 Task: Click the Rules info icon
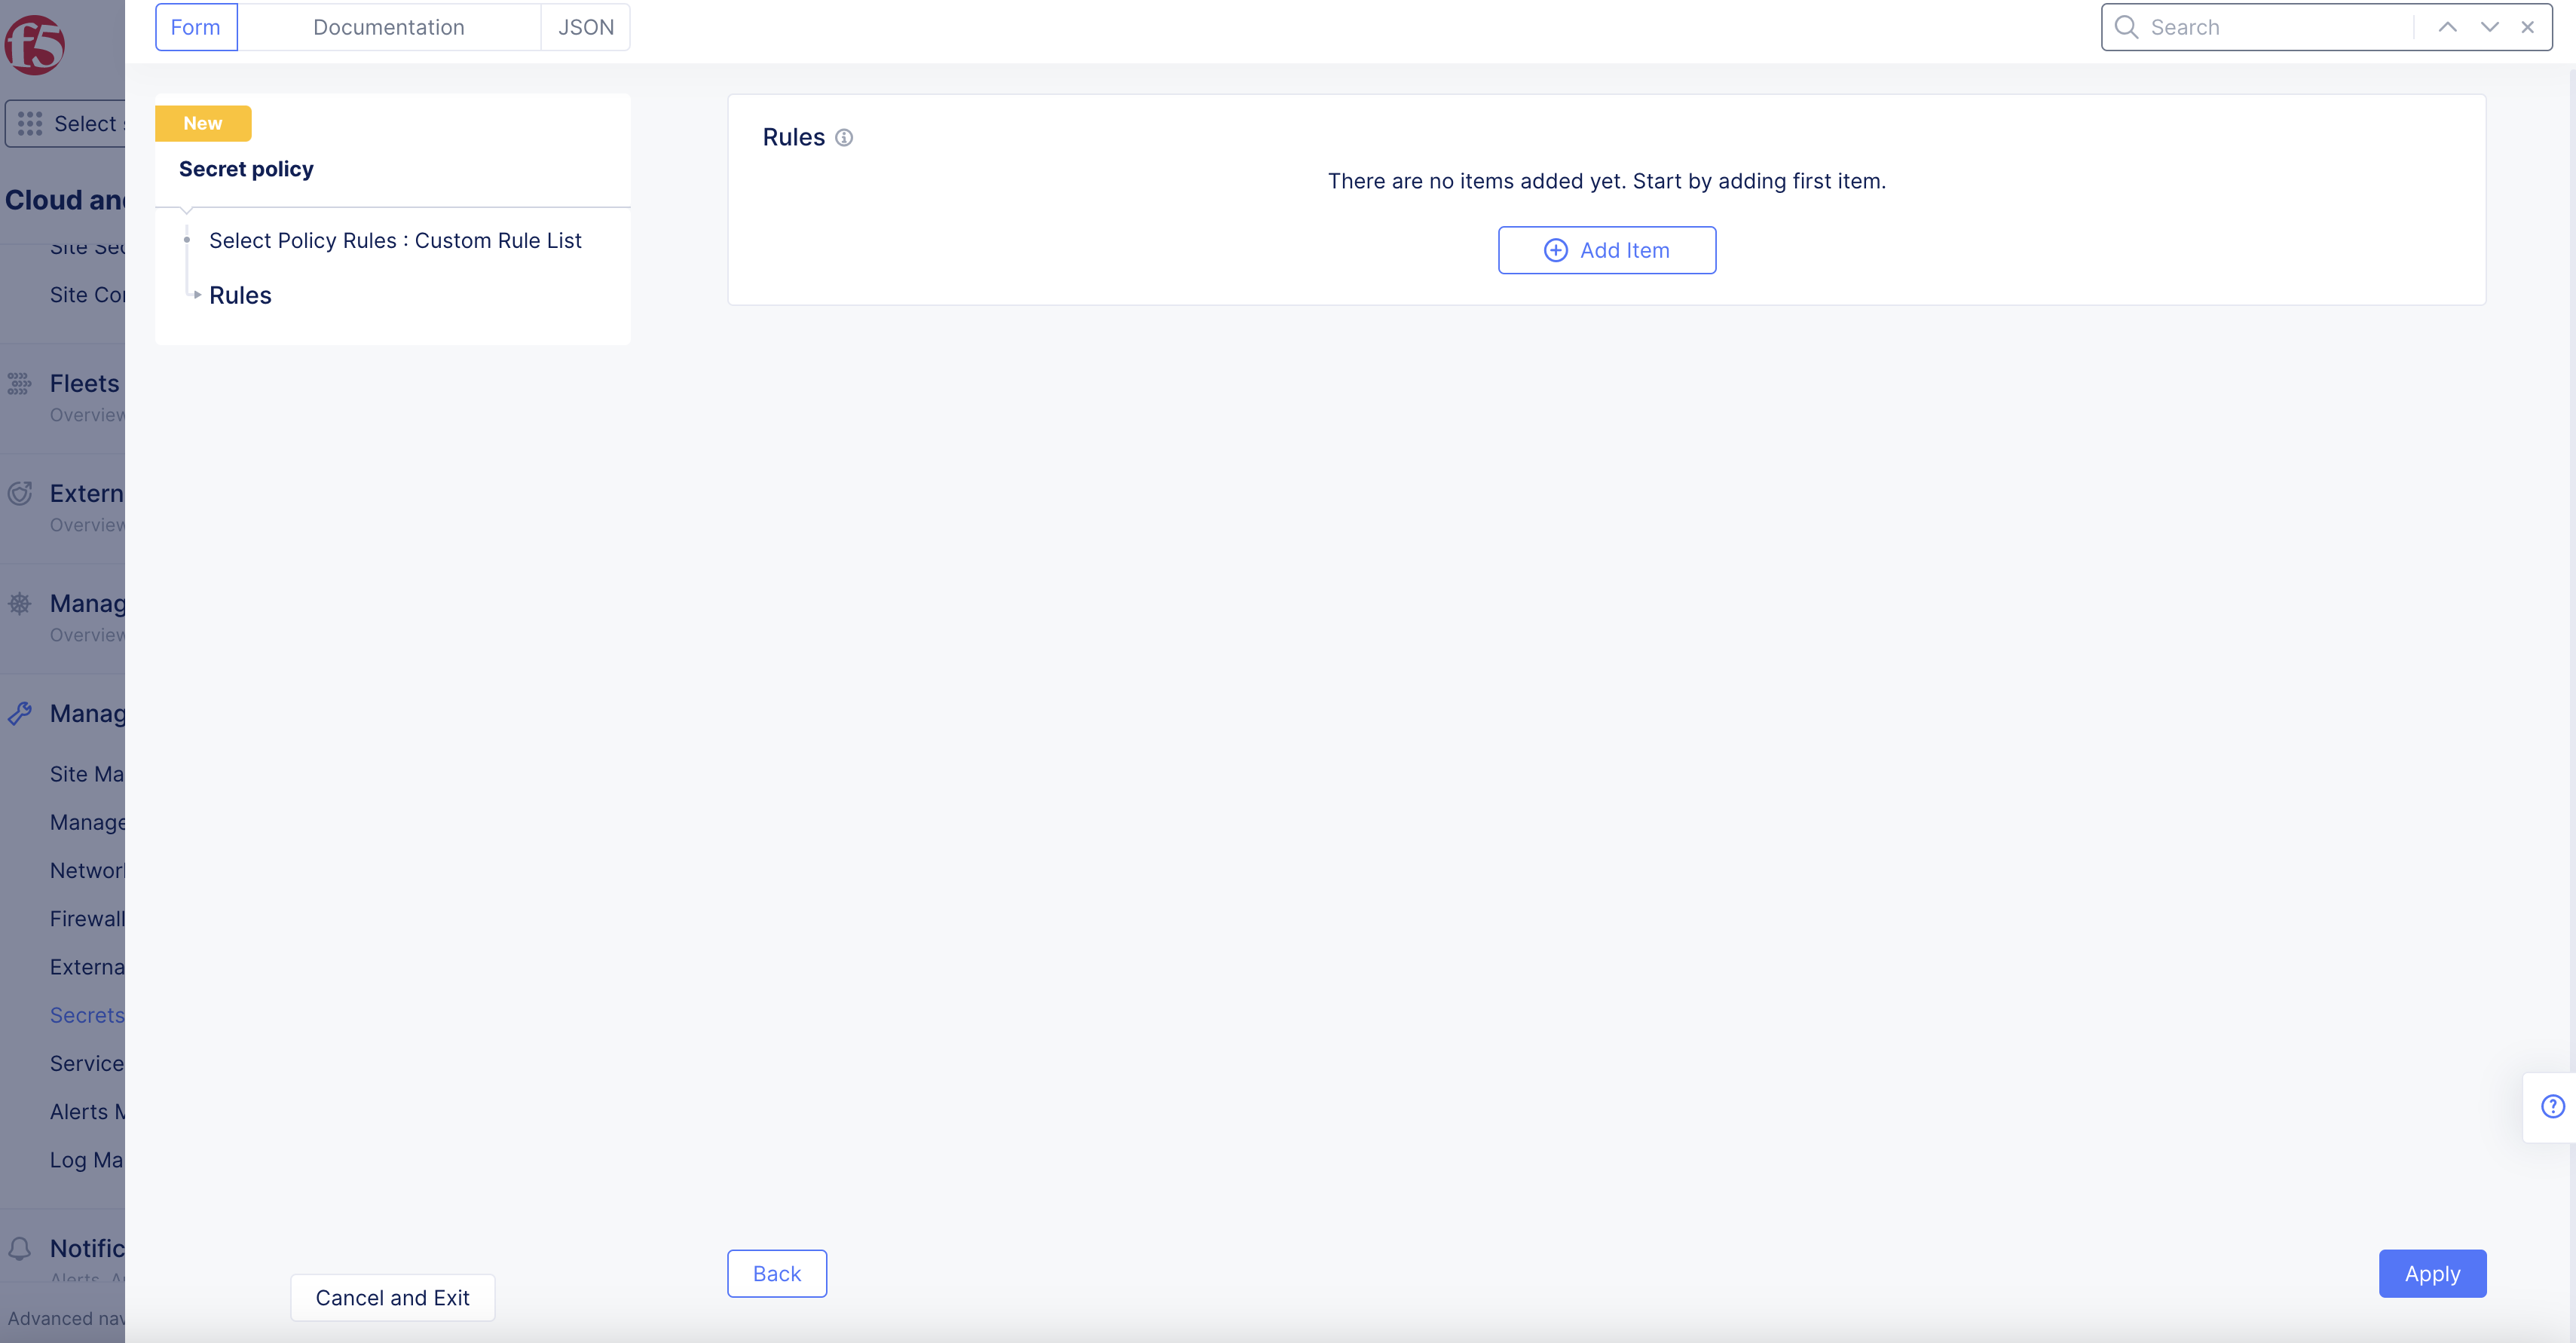(844, 138)
